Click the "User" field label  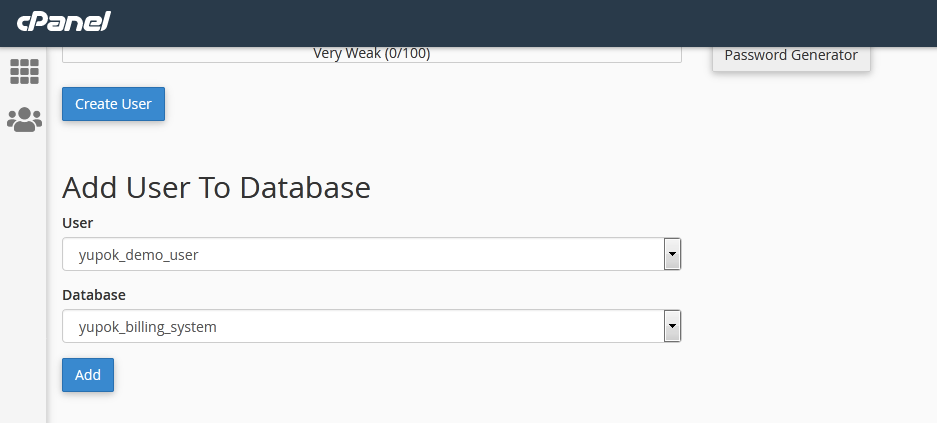pos(78,222)
